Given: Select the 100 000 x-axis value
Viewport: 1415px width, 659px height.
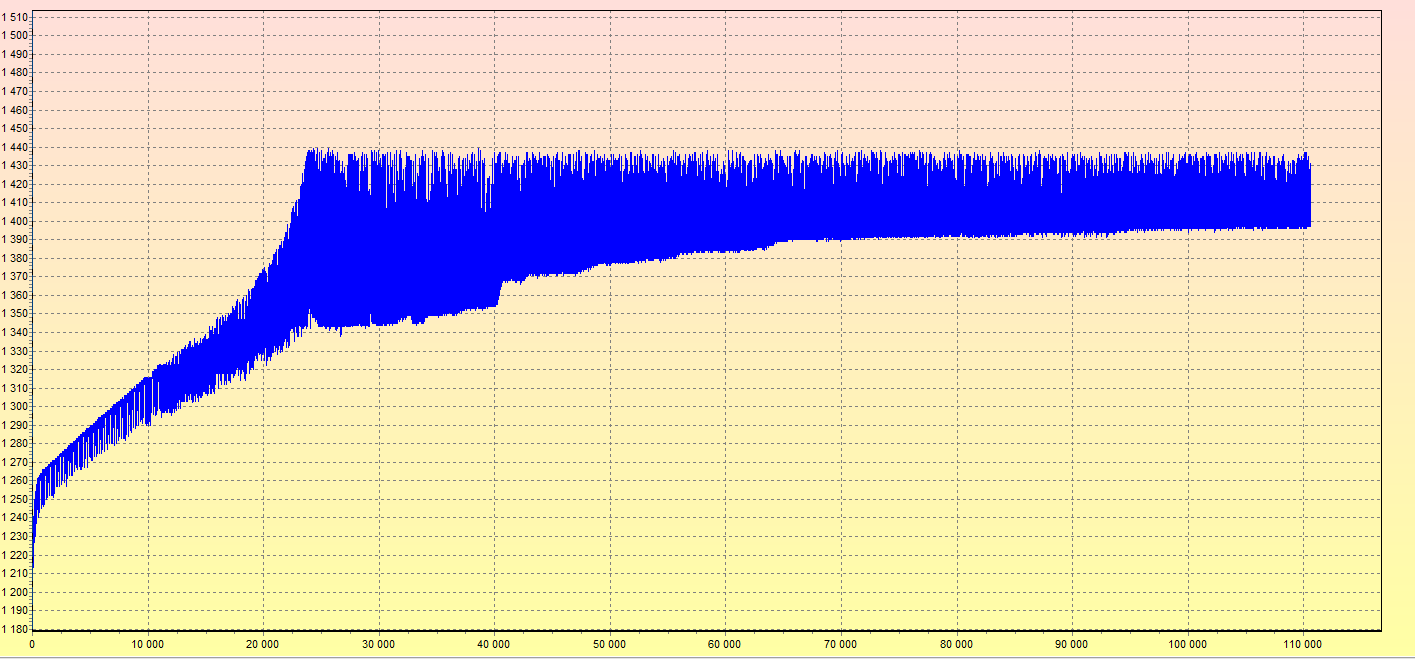Looking at the screenshot, I should (x=1188, y=644).
